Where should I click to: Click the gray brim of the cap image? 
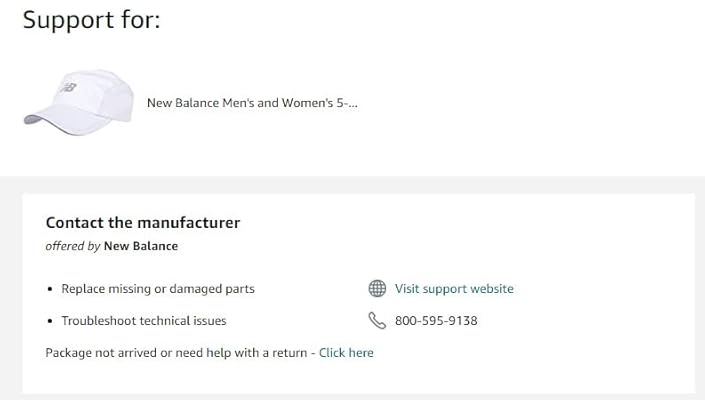tap(36, 119)
